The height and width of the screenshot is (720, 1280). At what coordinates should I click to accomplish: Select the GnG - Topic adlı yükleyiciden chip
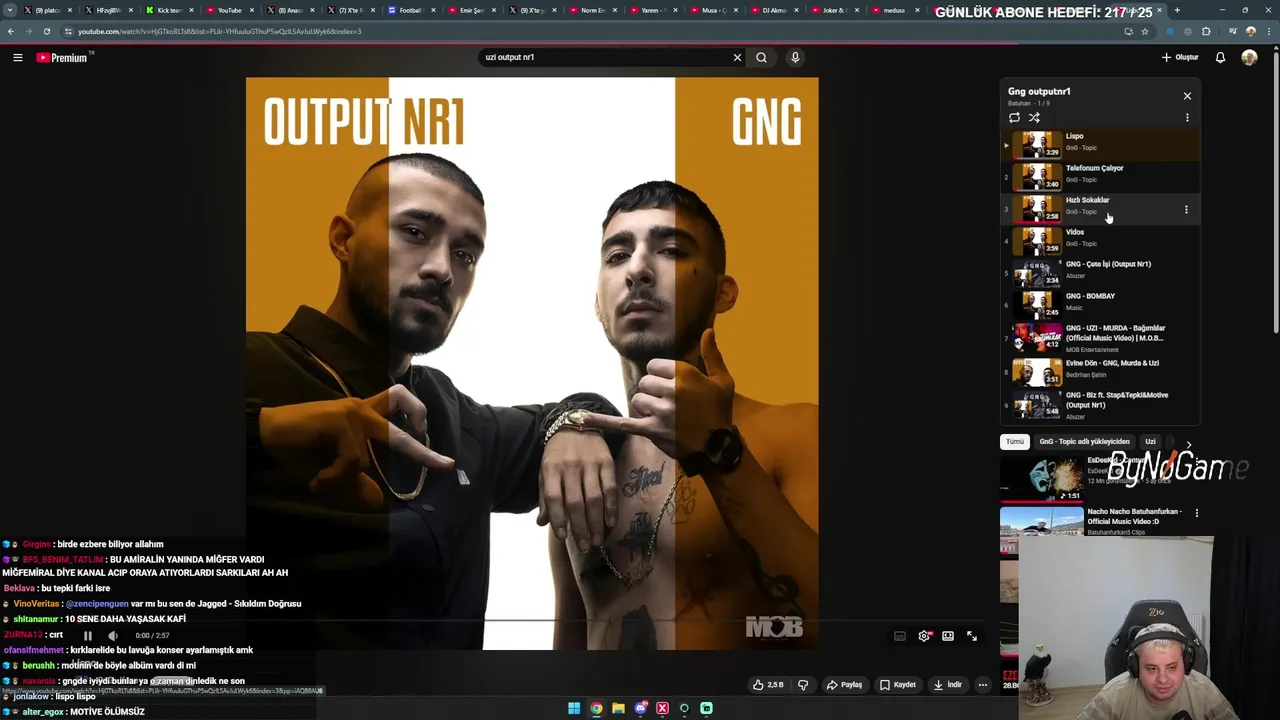click(1084, 442)
